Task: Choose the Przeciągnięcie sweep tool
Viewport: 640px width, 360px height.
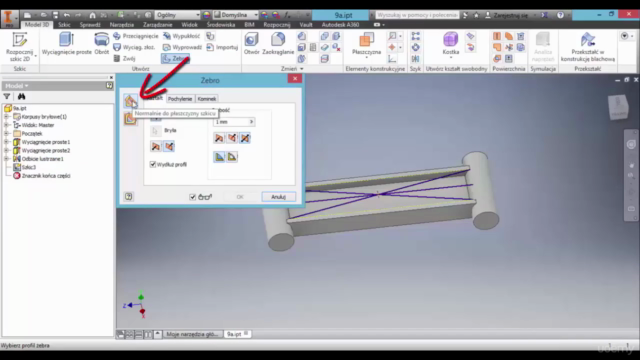Action: tap(136, 36)
